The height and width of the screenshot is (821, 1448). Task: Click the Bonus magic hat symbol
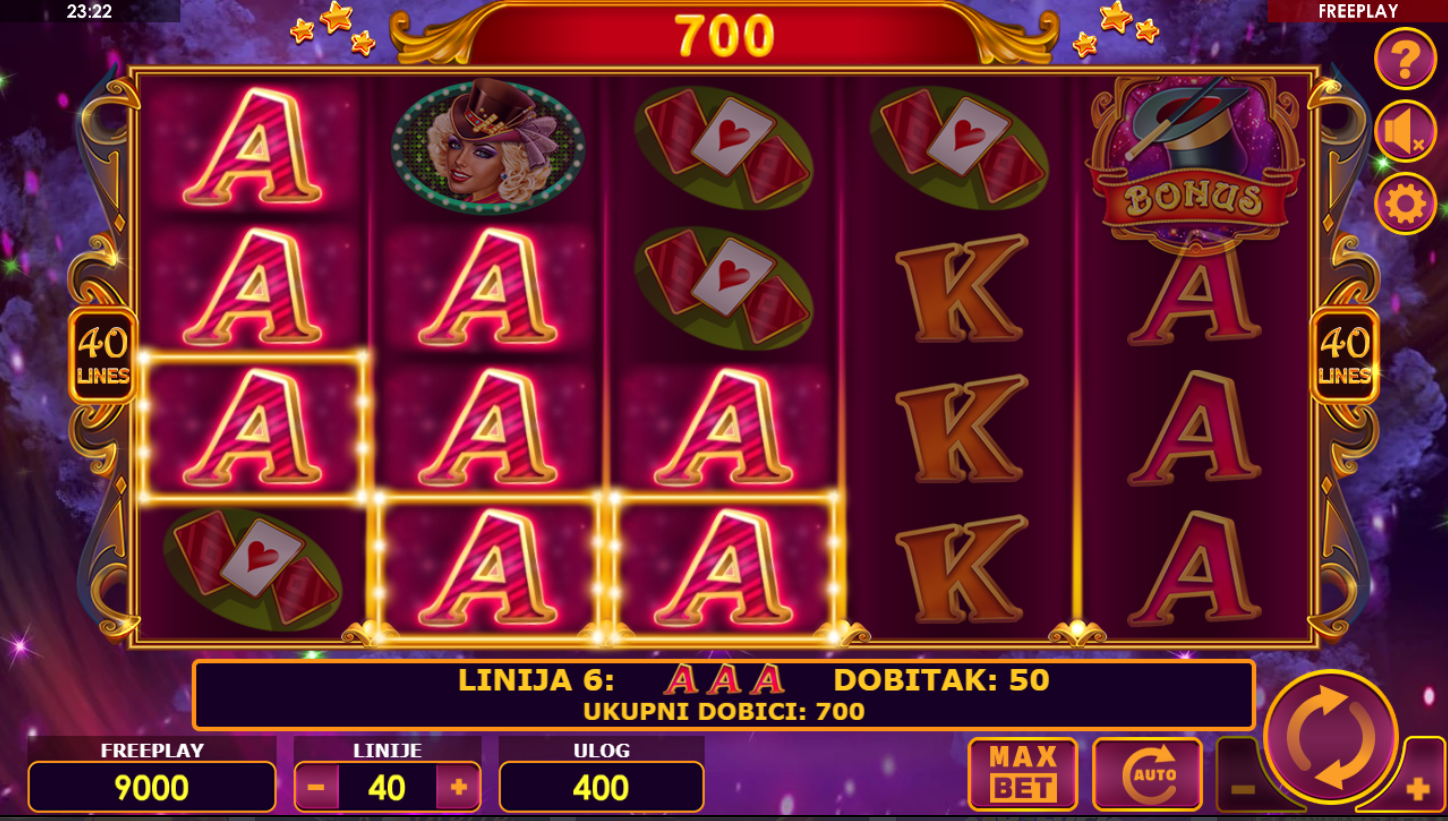coord(1194,160)
